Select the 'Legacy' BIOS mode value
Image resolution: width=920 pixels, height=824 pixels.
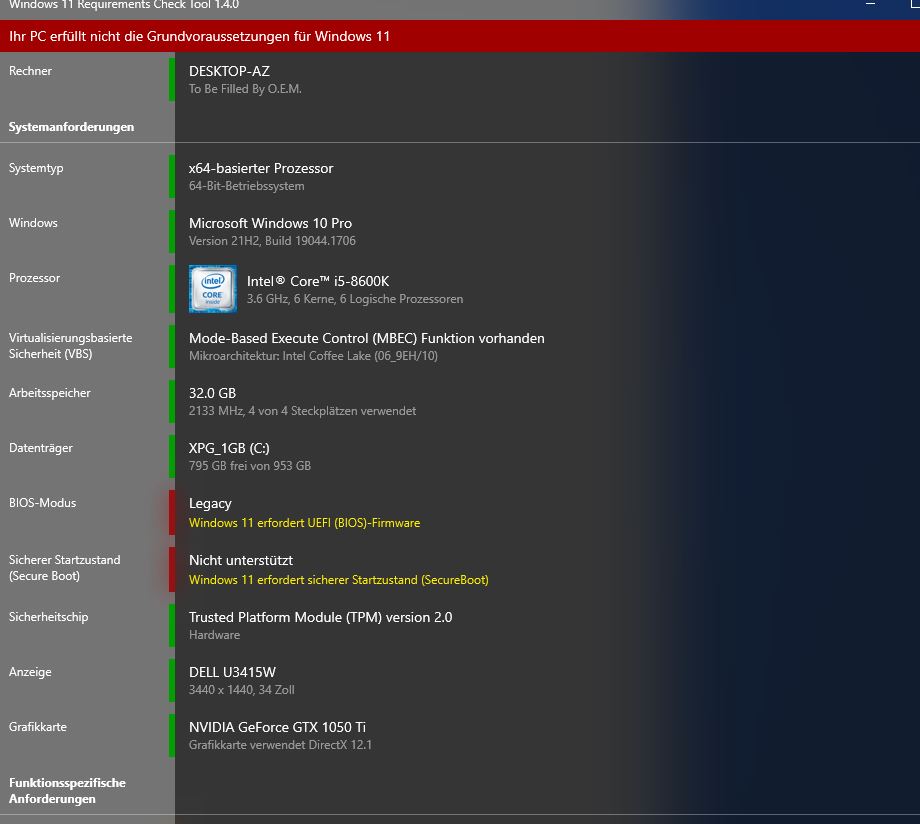click(x=210, y=504)
